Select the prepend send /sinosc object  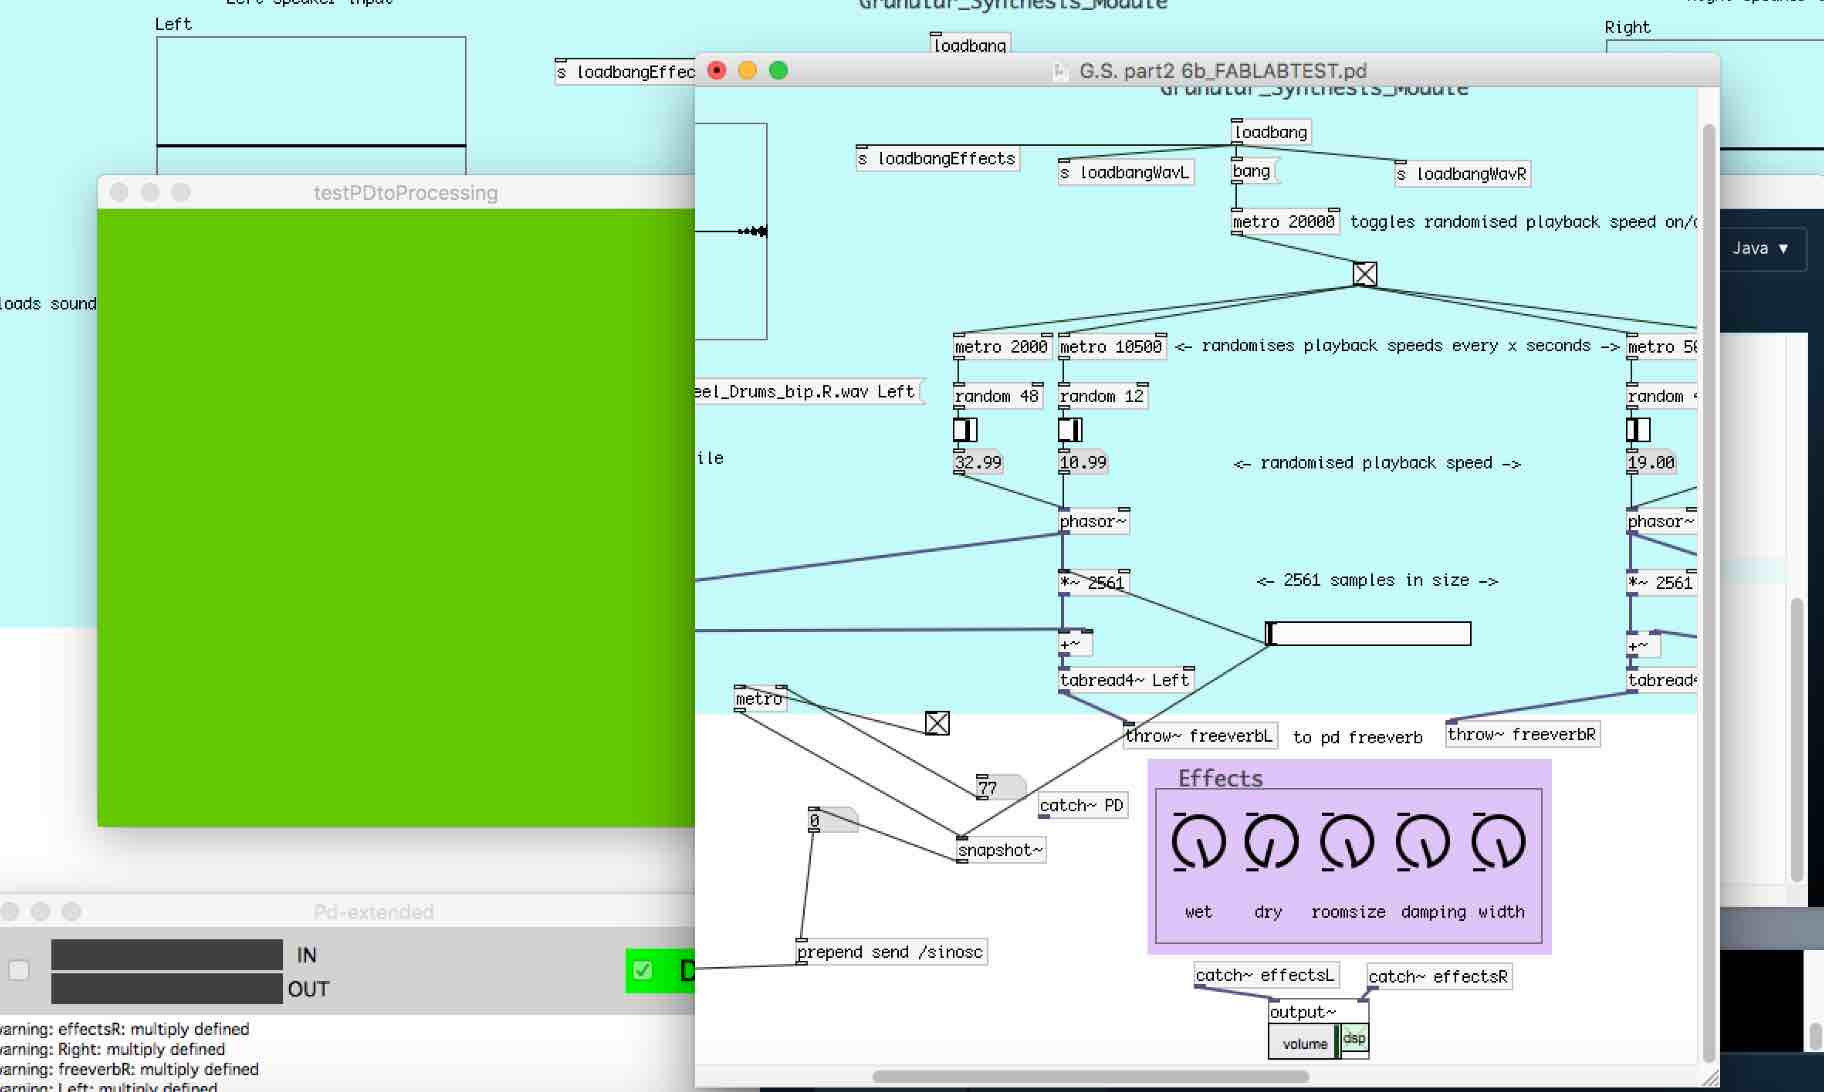[x=891, y=952]
